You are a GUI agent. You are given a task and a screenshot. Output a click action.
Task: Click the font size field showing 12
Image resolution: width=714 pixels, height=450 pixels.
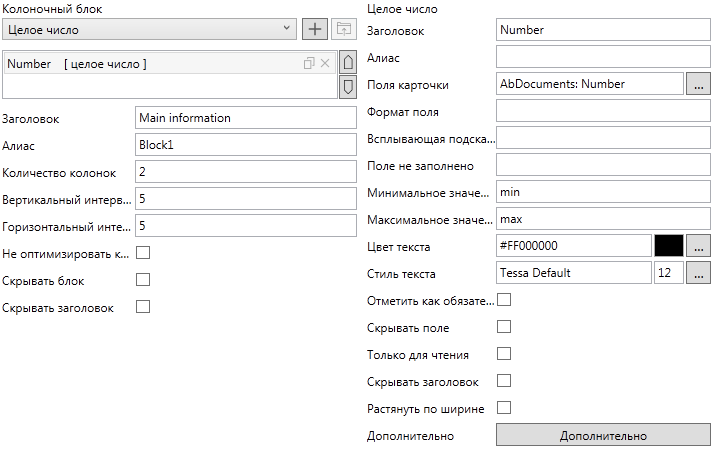[668, 272]
